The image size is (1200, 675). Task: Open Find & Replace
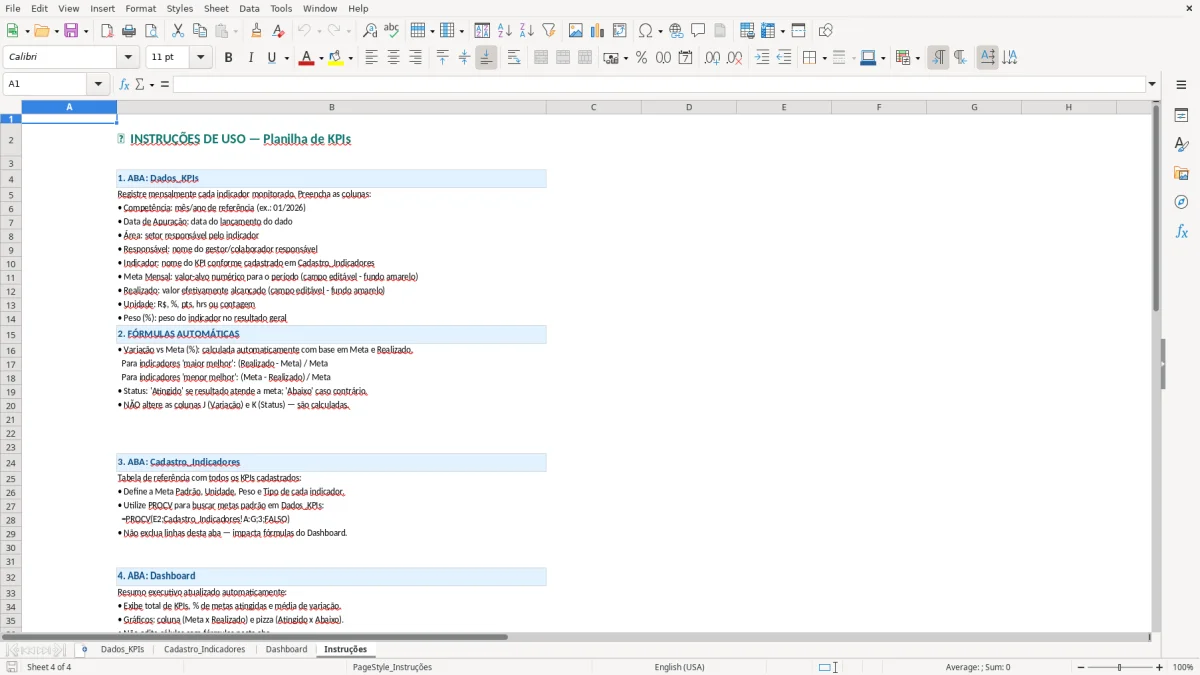(370, 31)
